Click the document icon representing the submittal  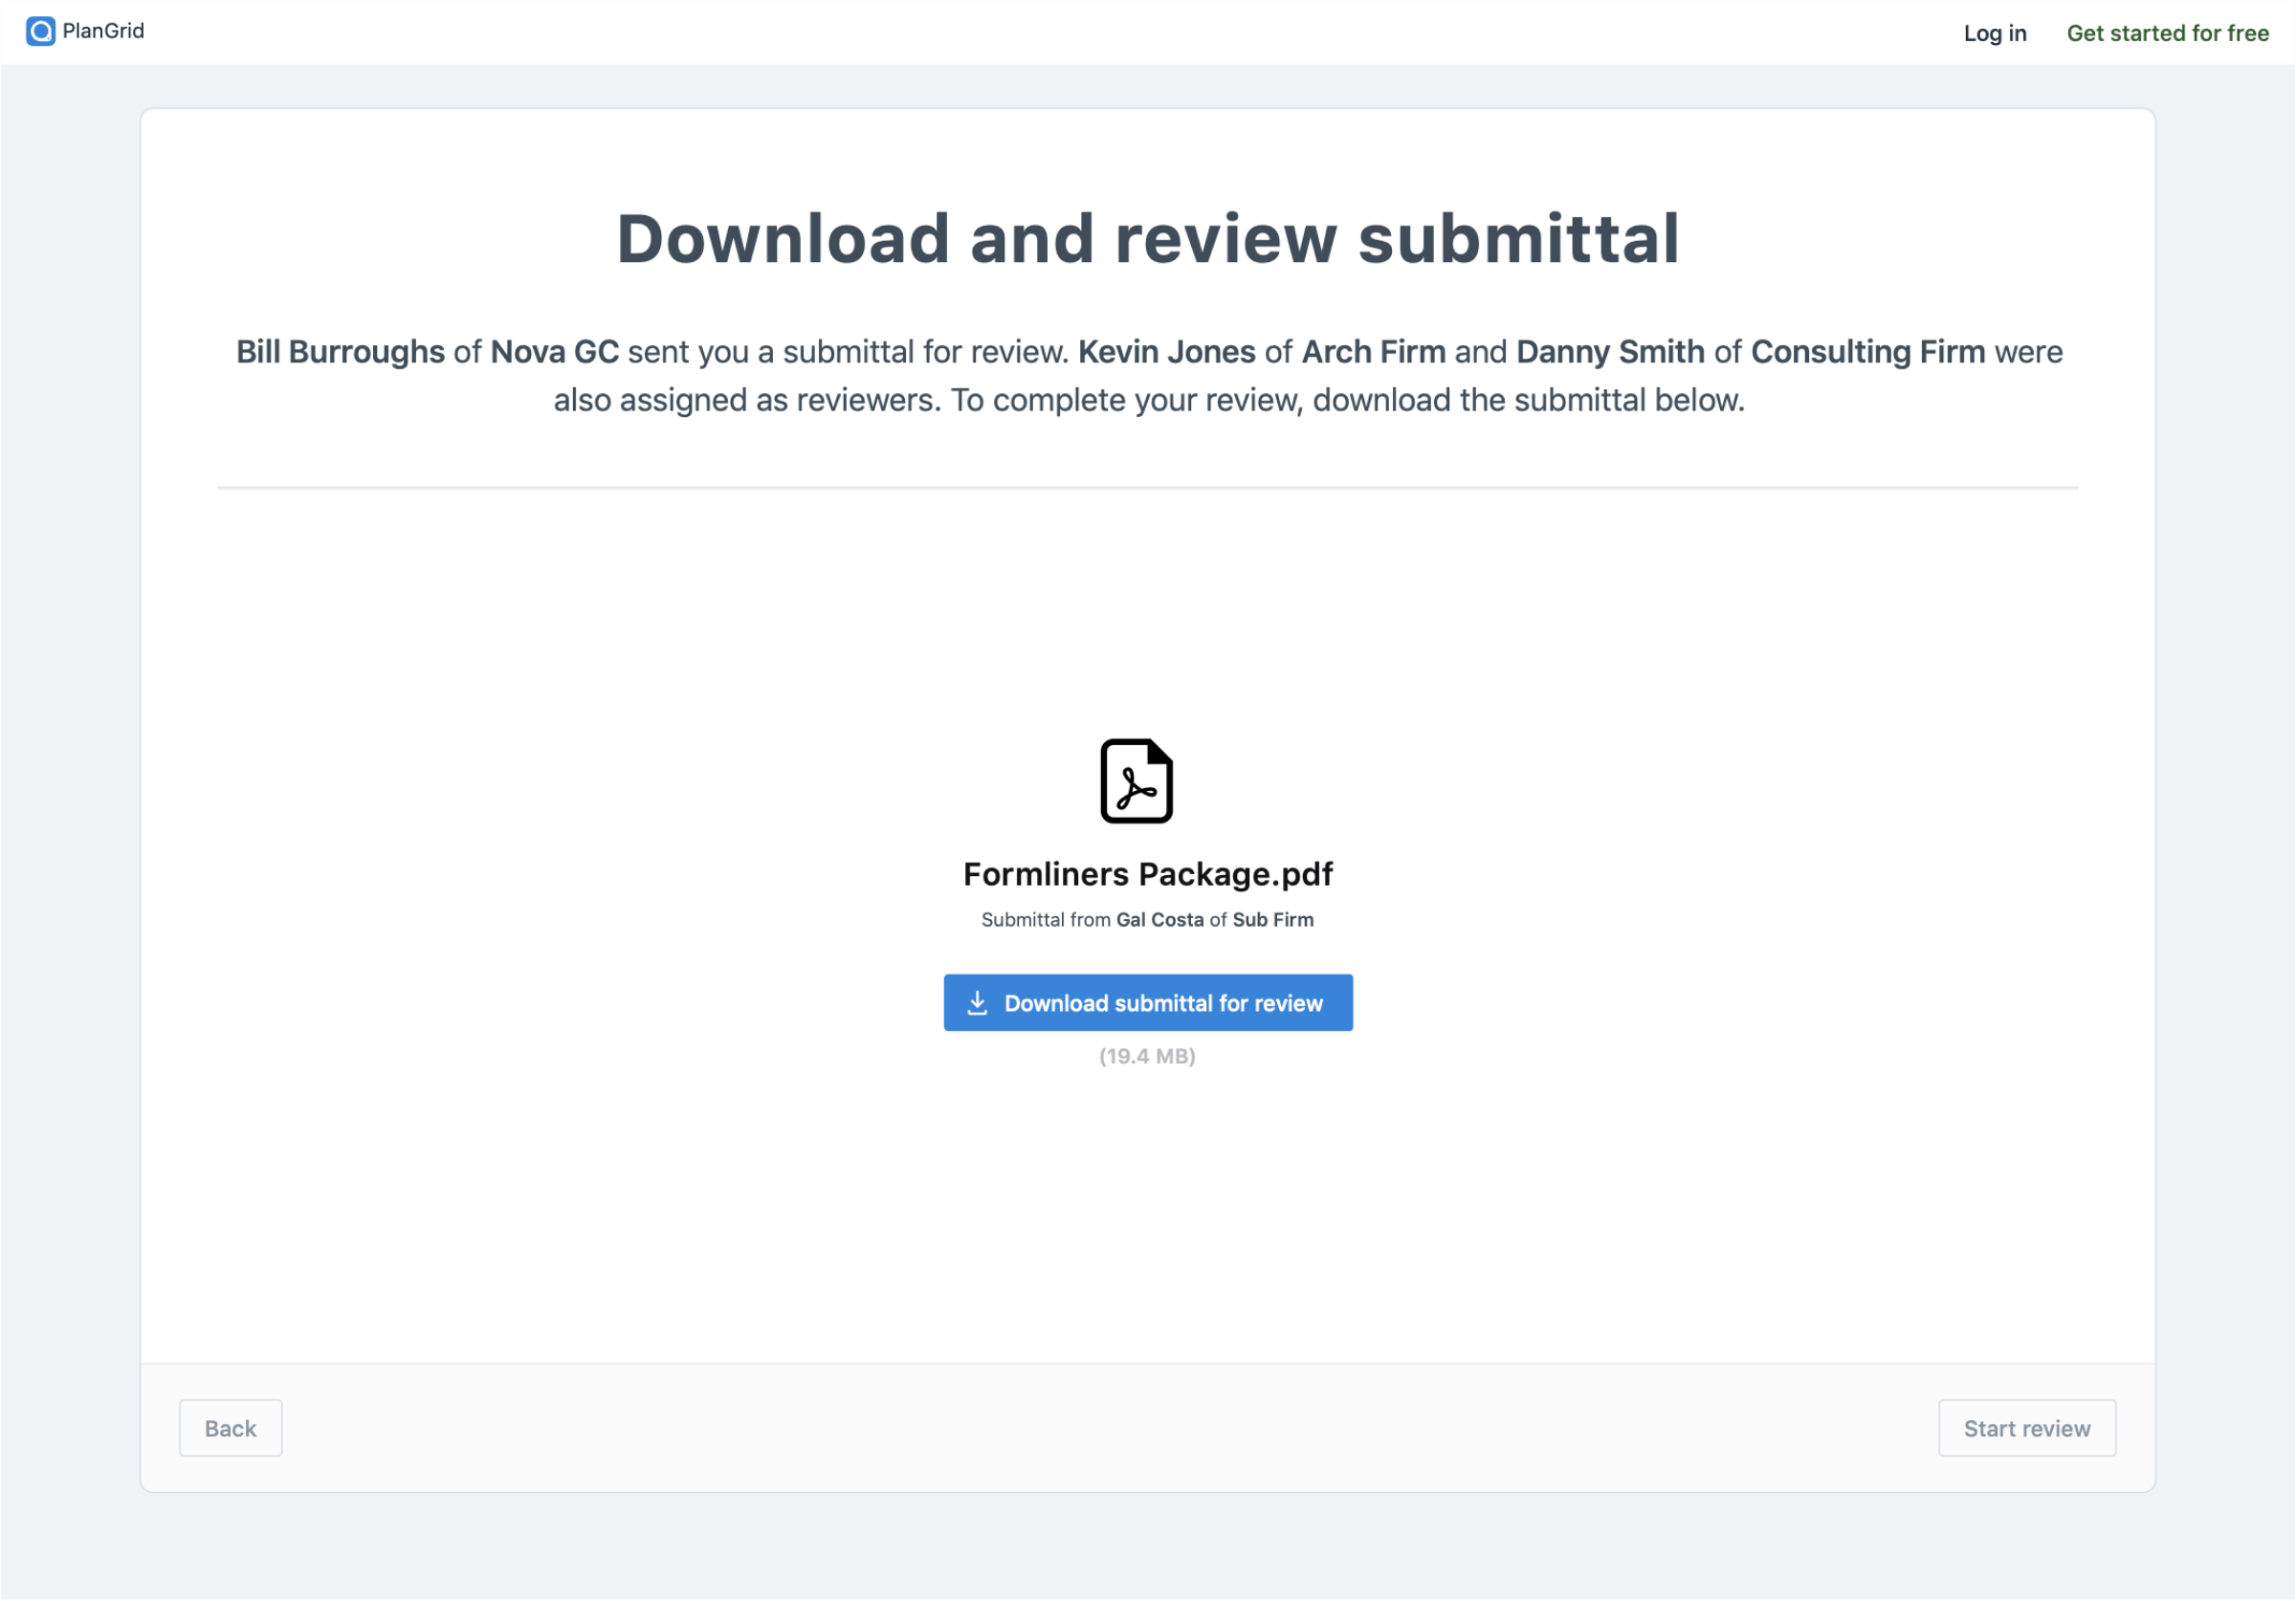click(x=1136, y=781)
